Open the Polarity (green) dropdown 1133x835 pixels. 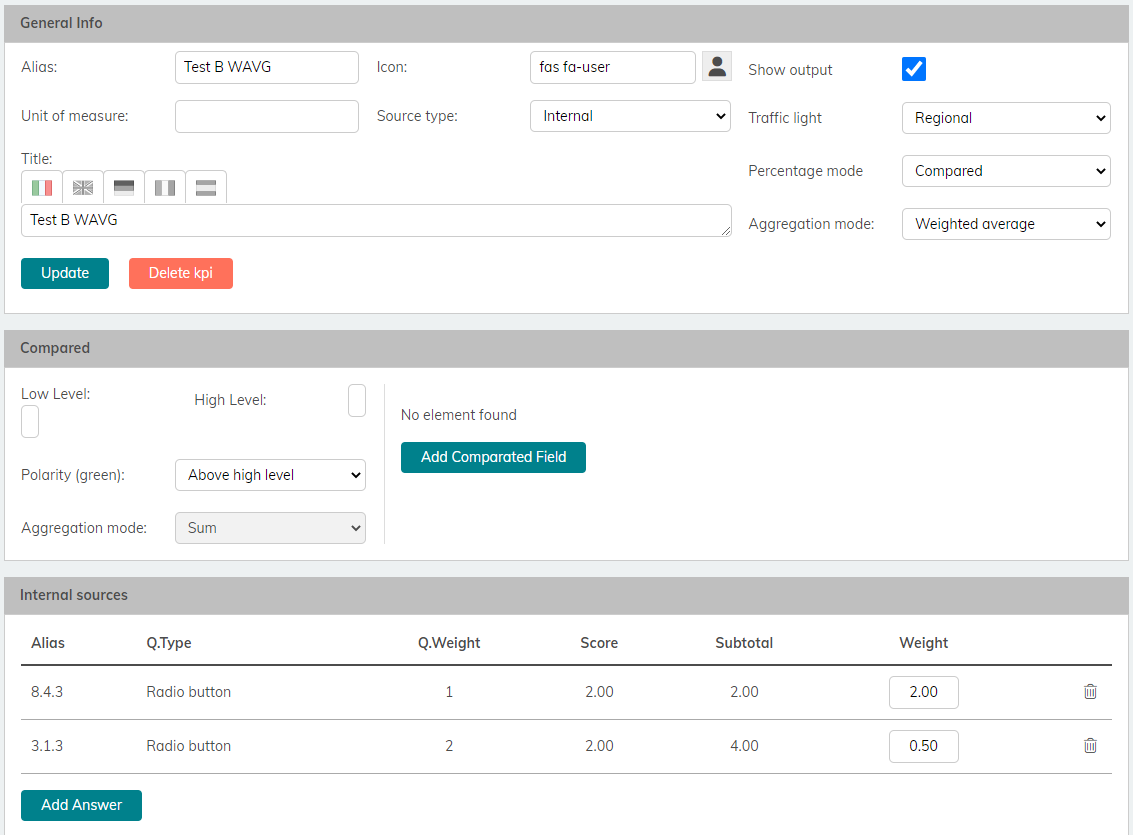[270, 476]
